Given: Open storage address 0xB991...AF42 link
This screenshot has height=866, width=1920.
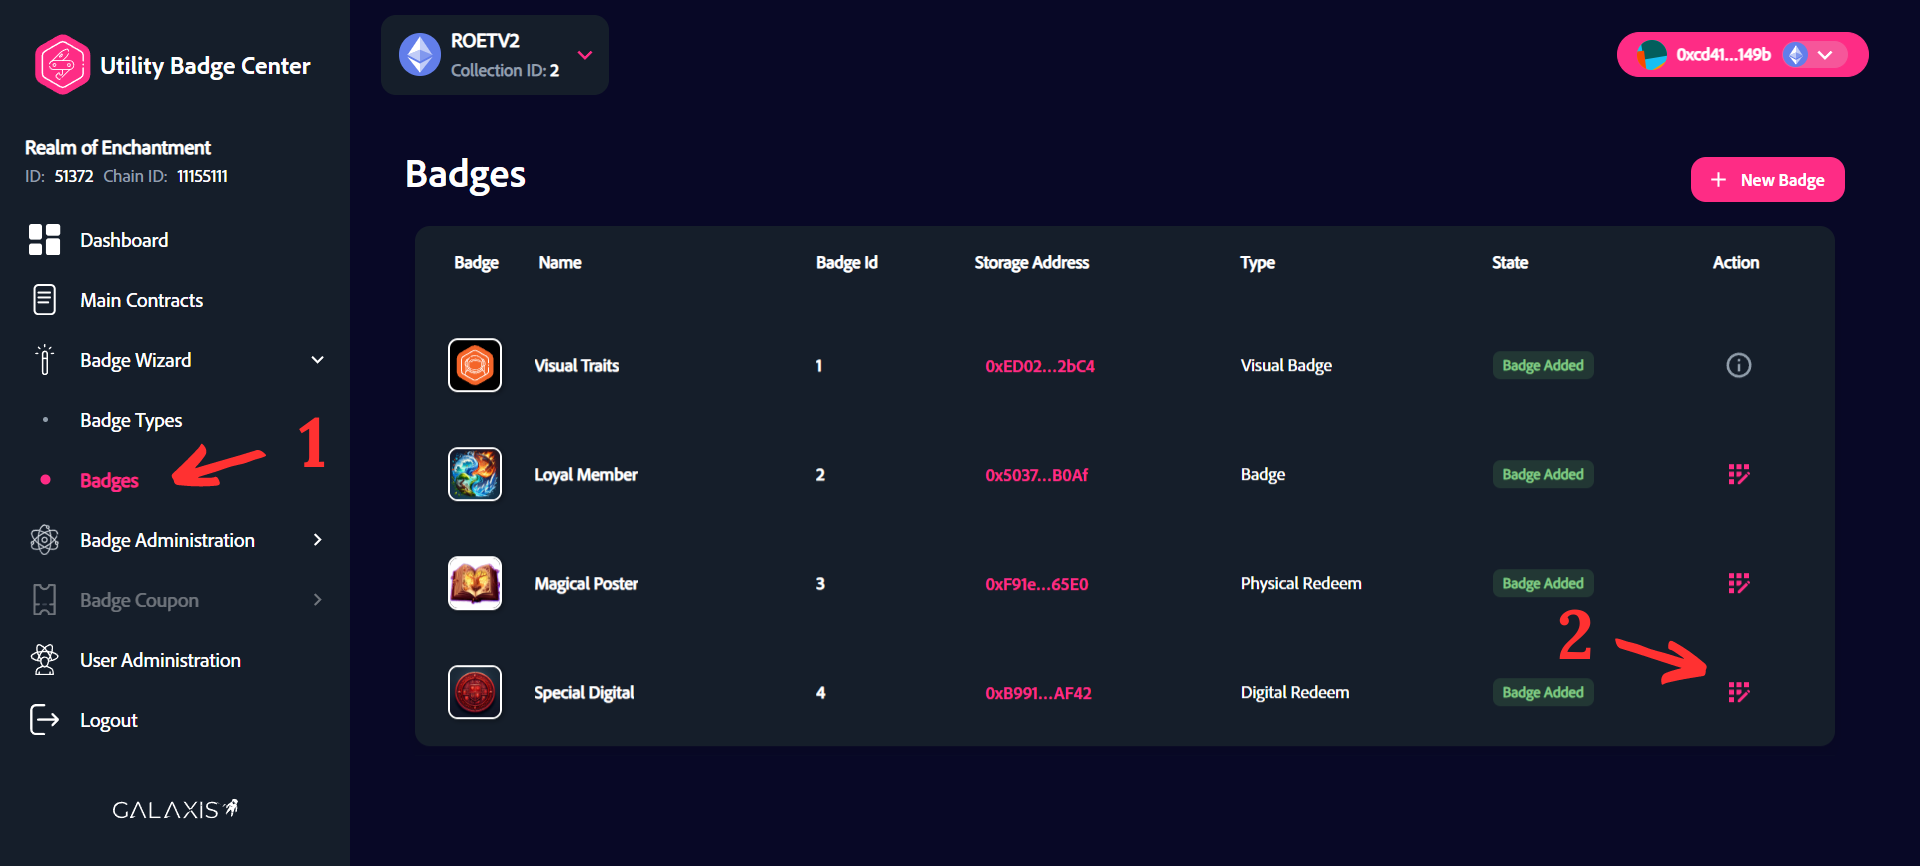Looking at the screenshot, I should [x=1038, y=693].
